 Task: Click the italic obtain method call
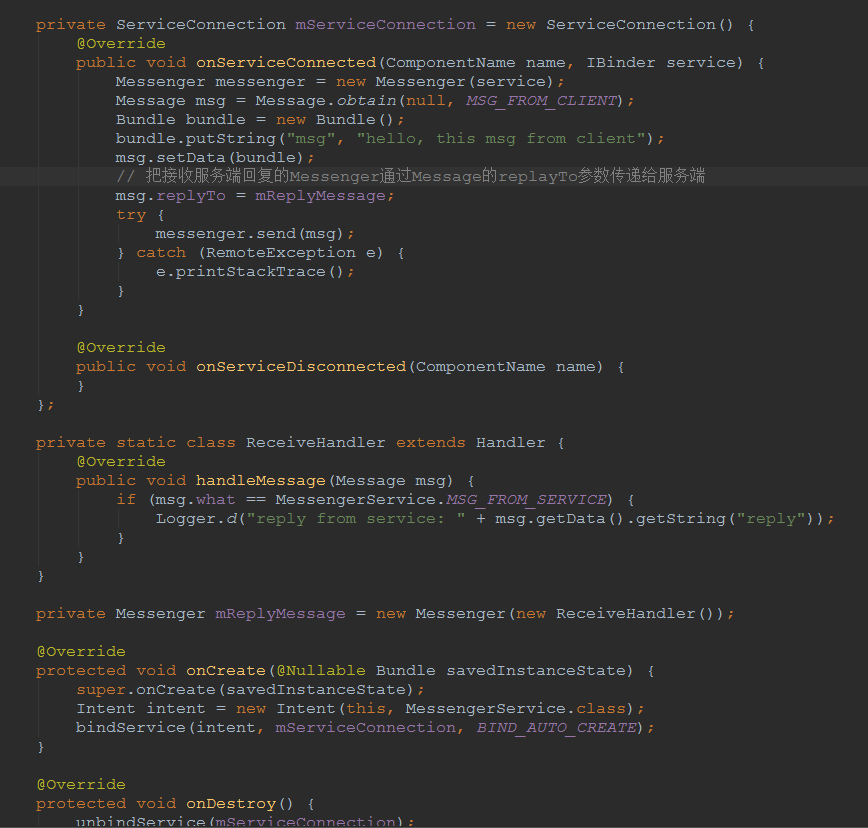click(366, 101)
